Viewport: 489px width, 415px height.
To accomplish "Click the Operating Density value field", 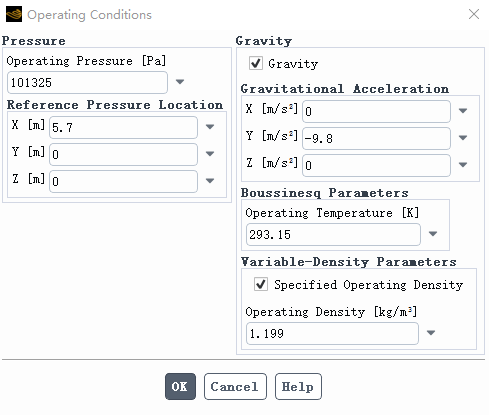I will 332,333.
